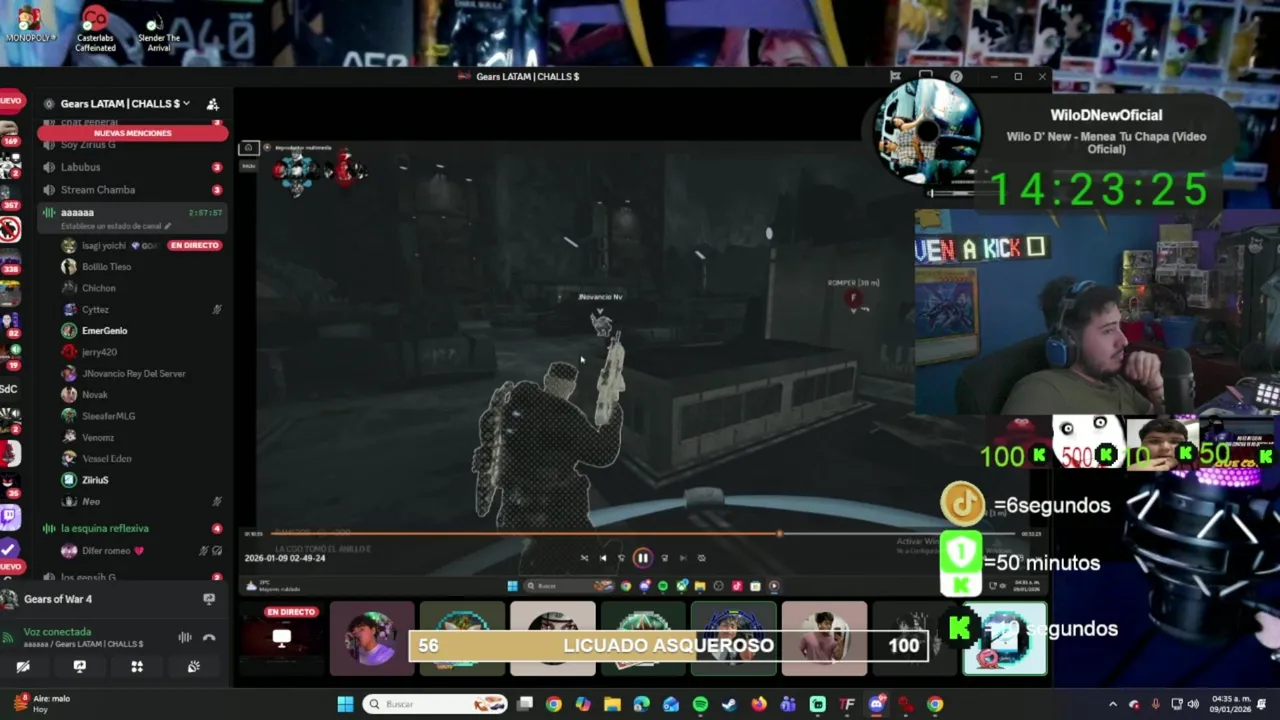The image size is (1280, 720).
Task: Select user Bolillo Tieso in voice list
Action: pyautogui.click(x=107, y=267)
